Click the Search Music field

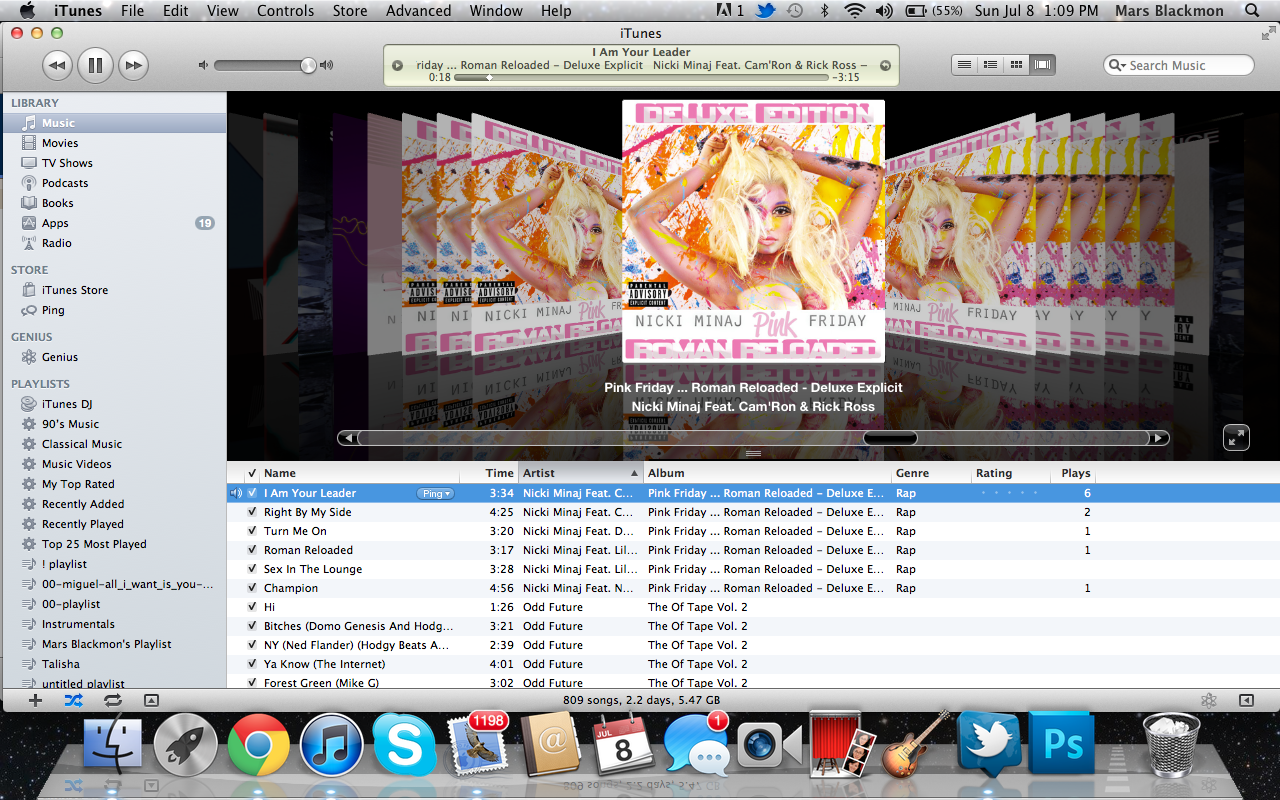coord(1179,65)
